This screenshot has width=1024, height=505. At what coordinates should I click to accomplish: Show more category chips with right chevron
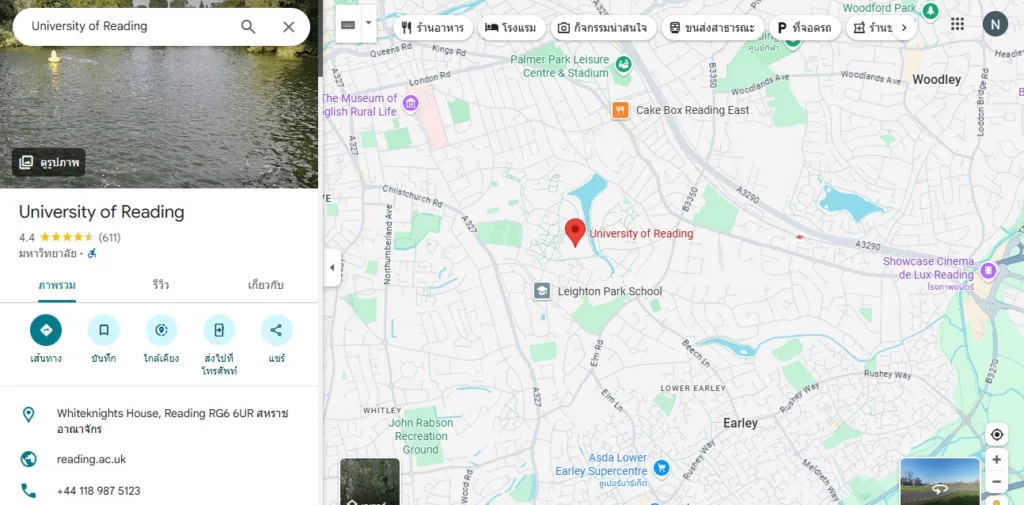[x=904, y=27]
